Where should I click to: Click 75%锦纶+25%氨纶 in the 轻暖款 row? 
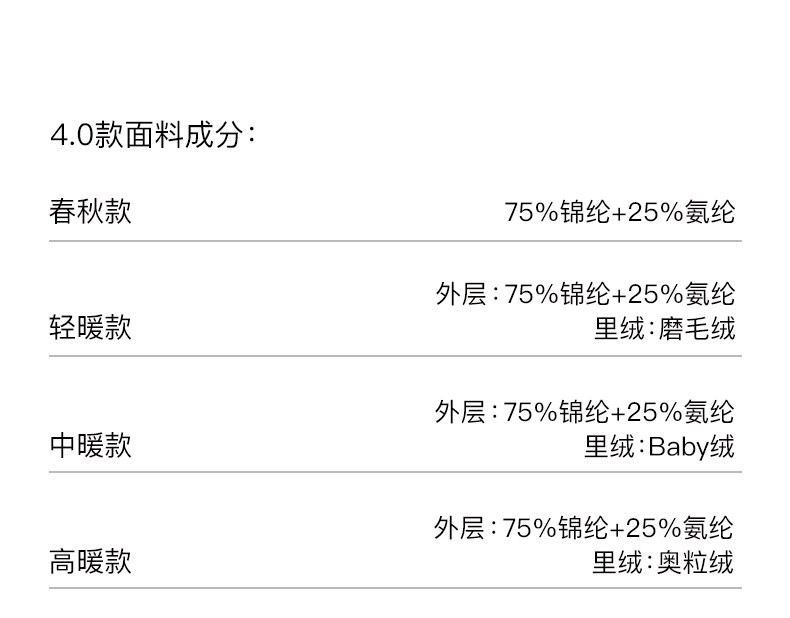coord(619,294)
